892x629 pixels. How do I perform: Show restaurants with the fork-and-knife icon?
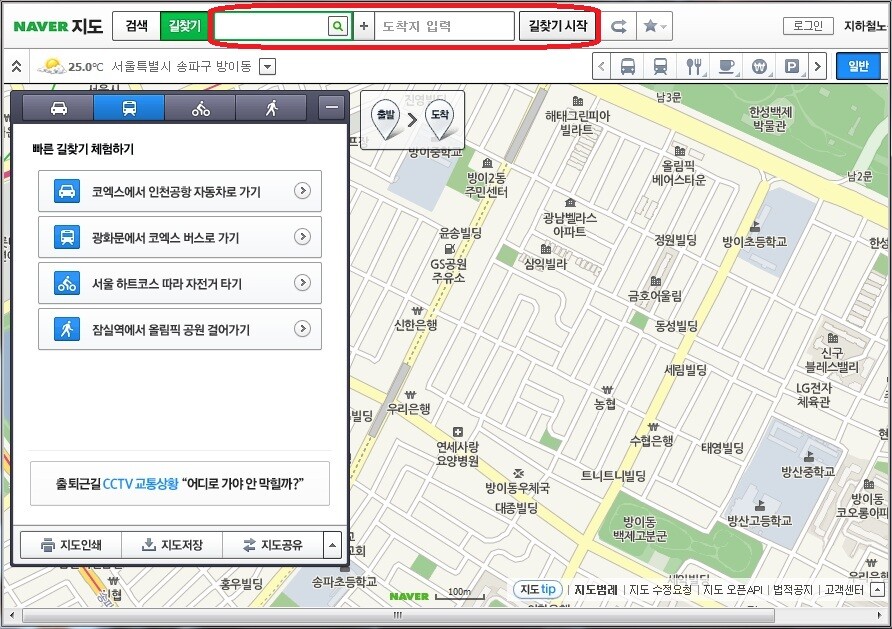(694, 67)
